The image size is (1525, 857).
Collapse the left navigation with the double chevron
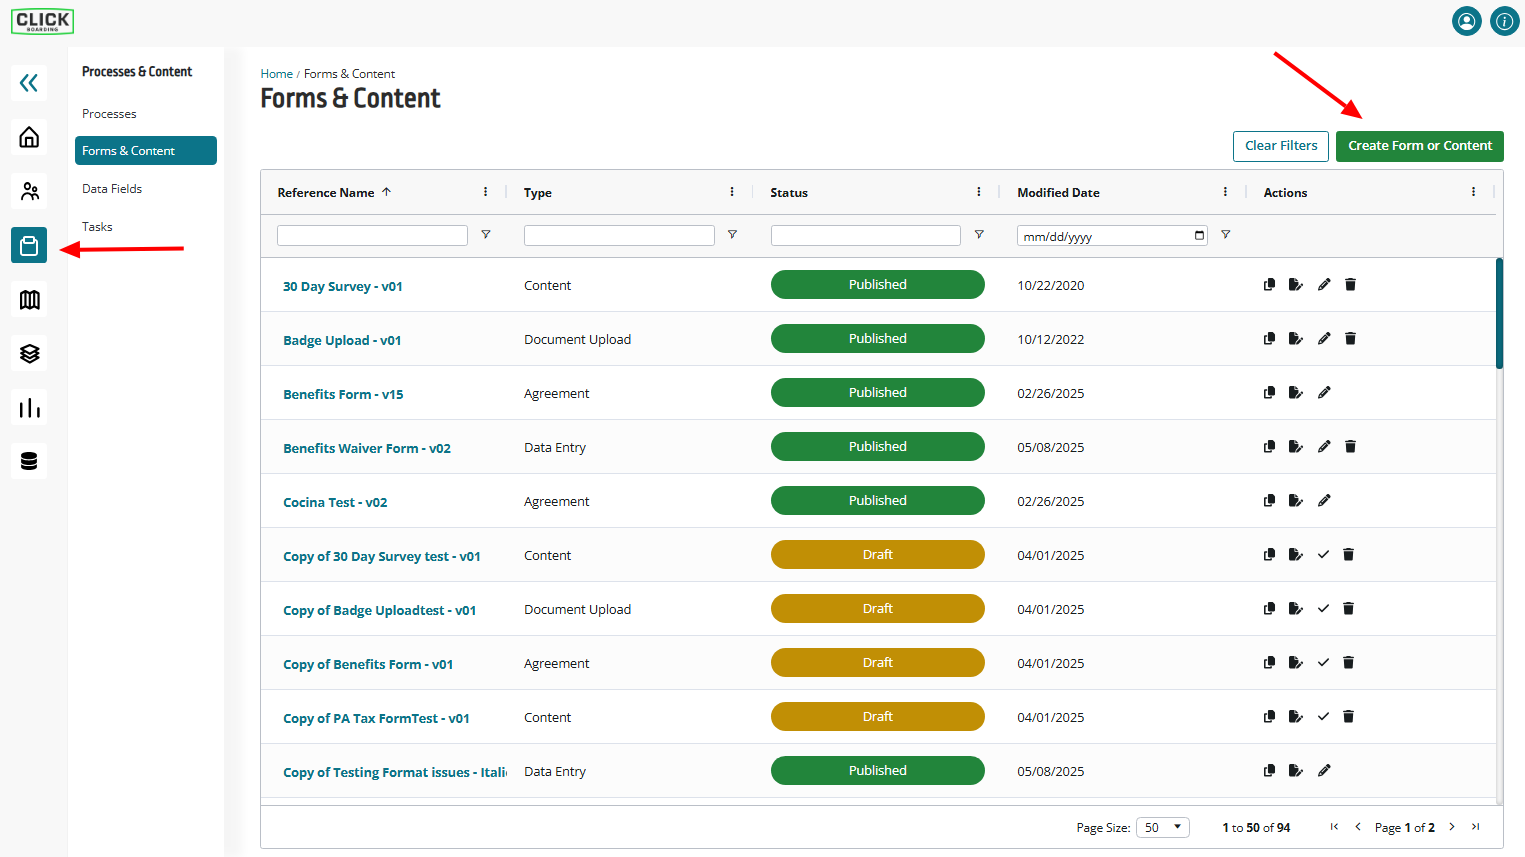pyautogui.click(x=29, y=83)
